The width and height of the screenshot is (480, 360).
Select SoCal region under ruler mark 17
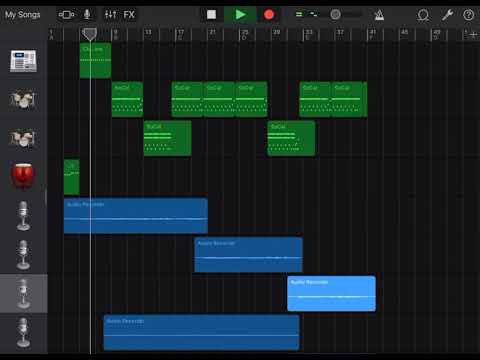pyautogui.click(x=187, y=99)
